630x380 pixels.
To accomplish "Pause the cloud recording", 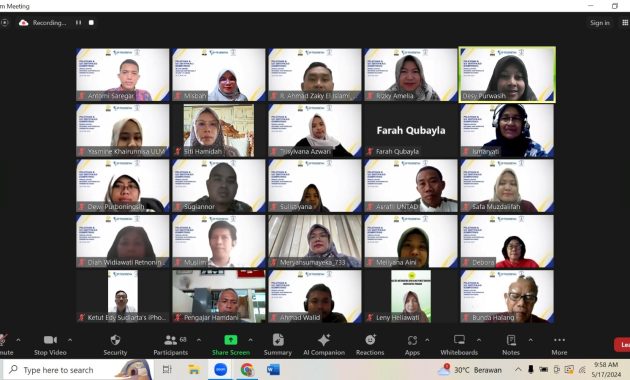I will tap(78, 22).
